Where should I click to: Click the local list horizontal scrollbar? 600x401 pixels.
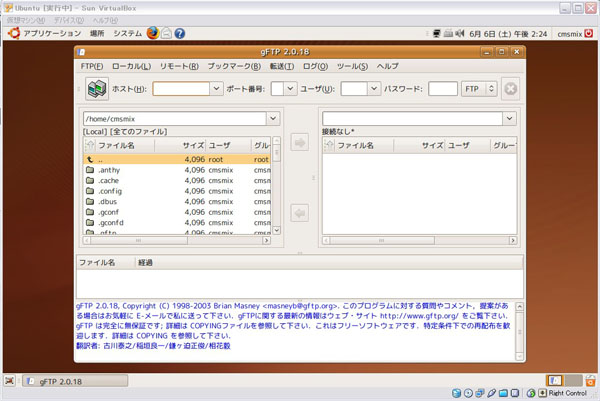click(x=177, y=240)
